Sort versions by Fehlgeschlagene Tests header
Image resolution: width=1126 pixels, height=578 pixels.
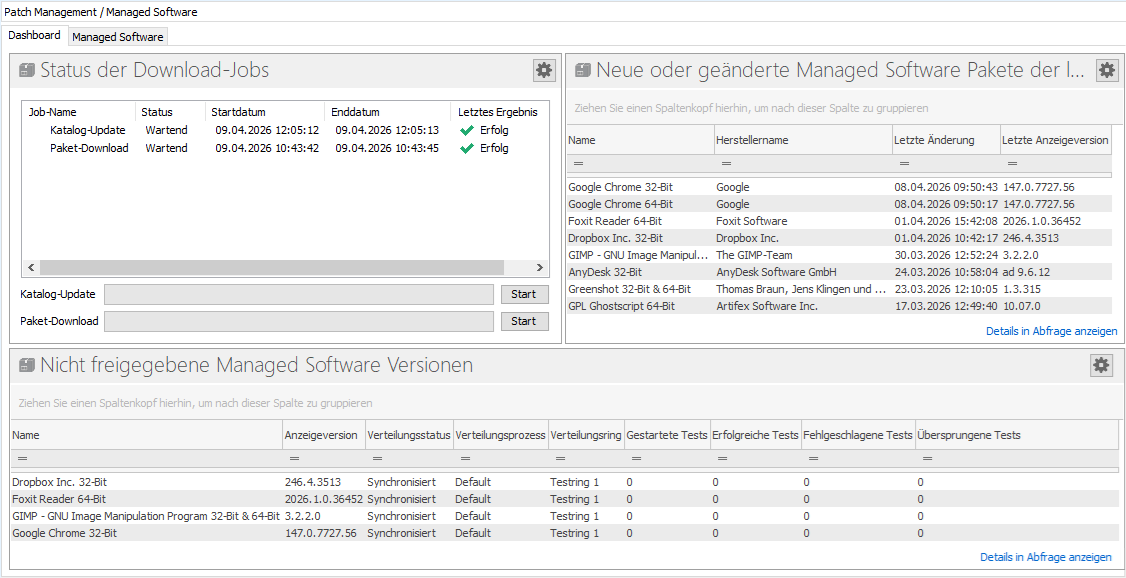click(858, 435)
